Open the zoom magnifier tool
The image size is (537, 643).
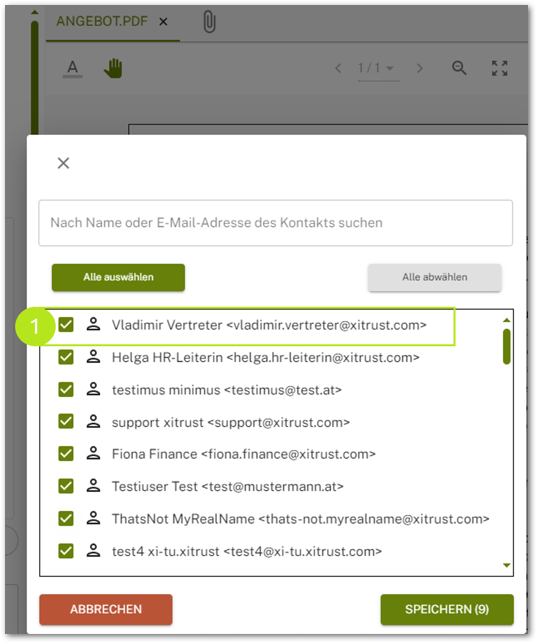tap(459, 68)
